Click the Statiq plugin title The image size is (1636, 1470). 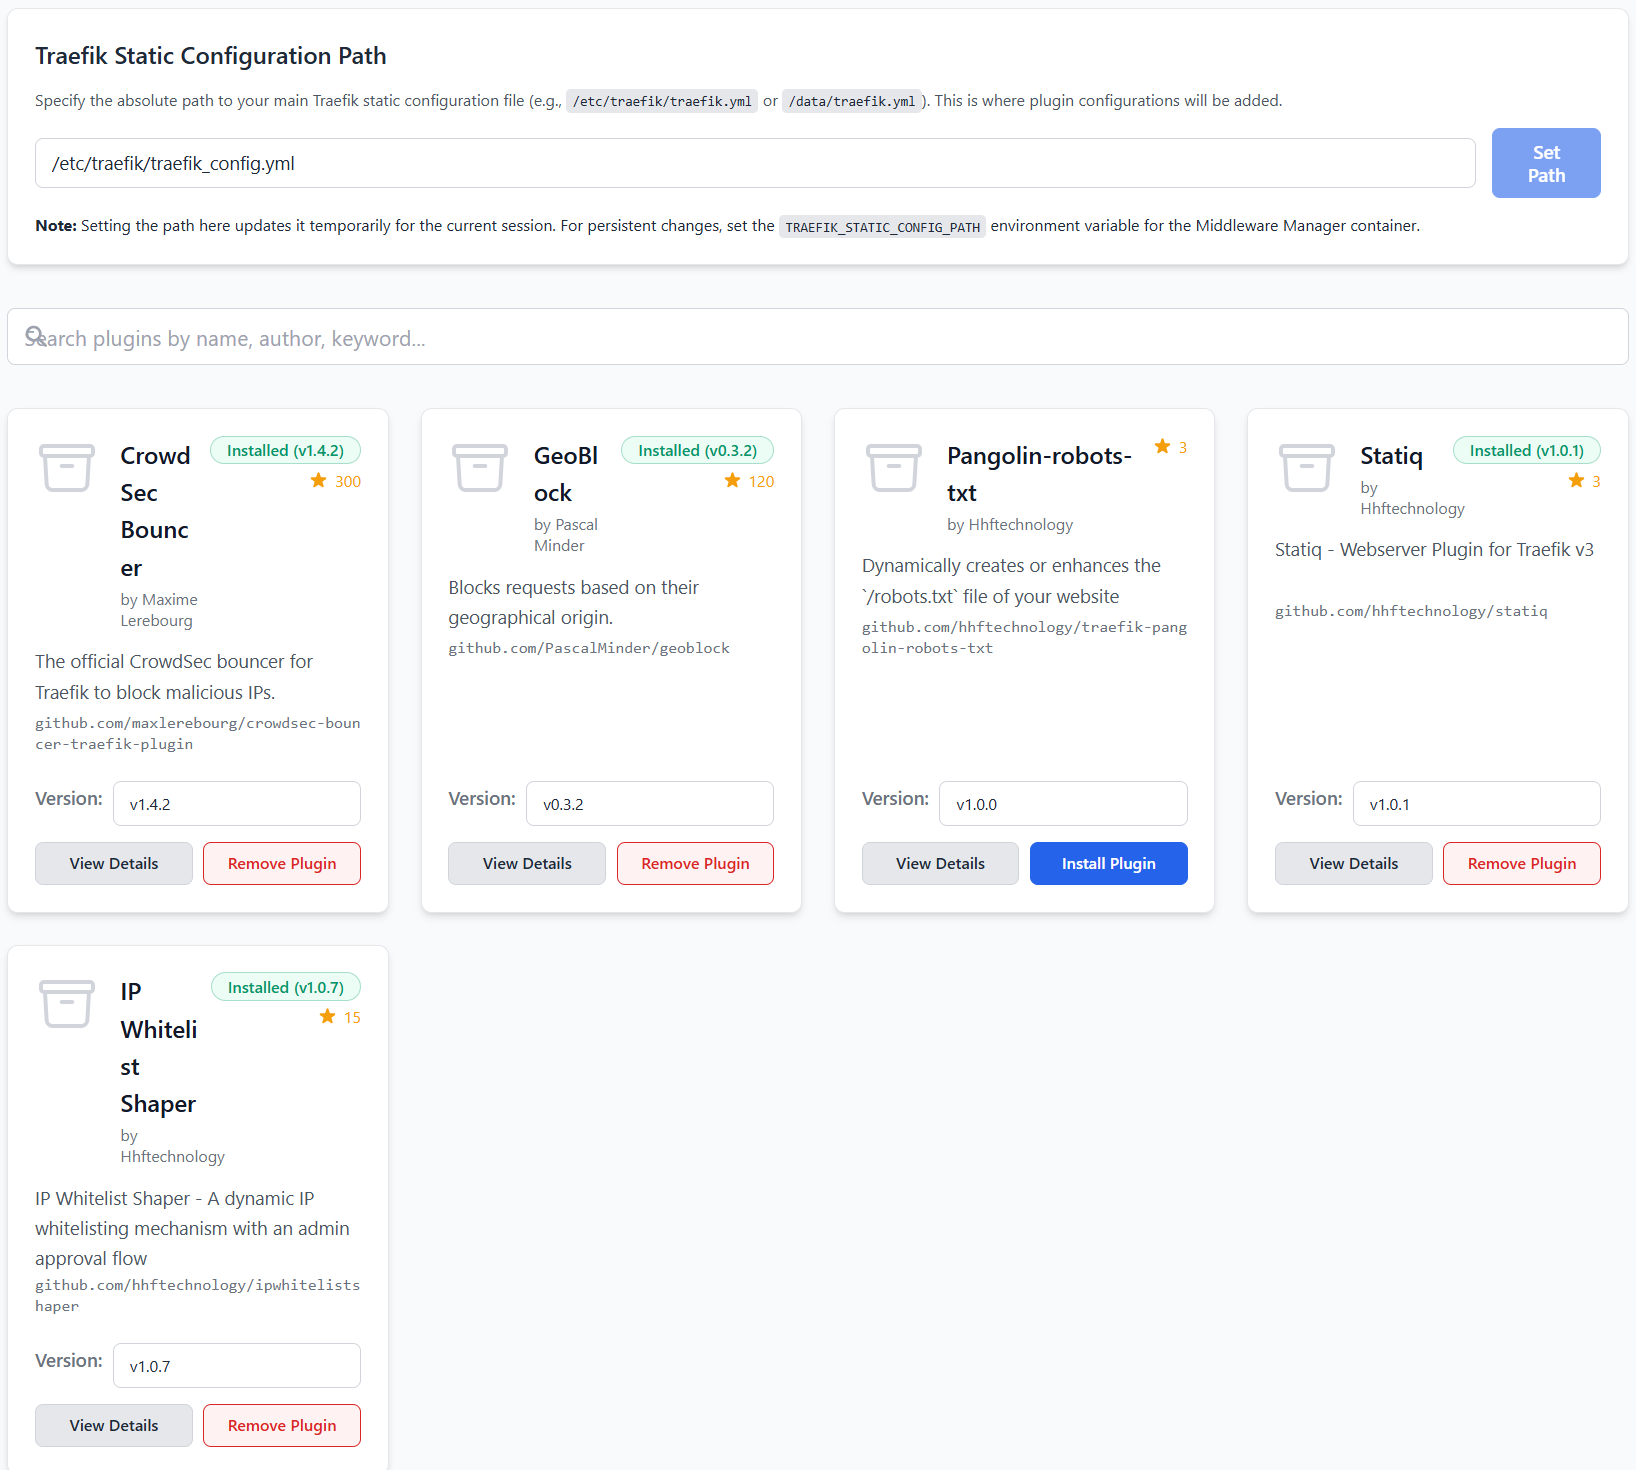pos(1391,456)
